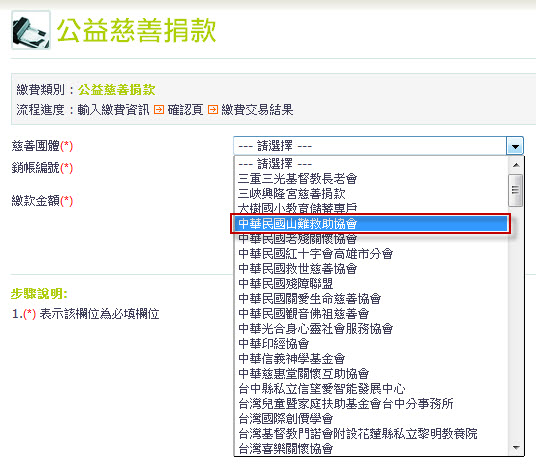Choose 中華民國殘障聯盟 from dropdown

click(x=371, y=284)
